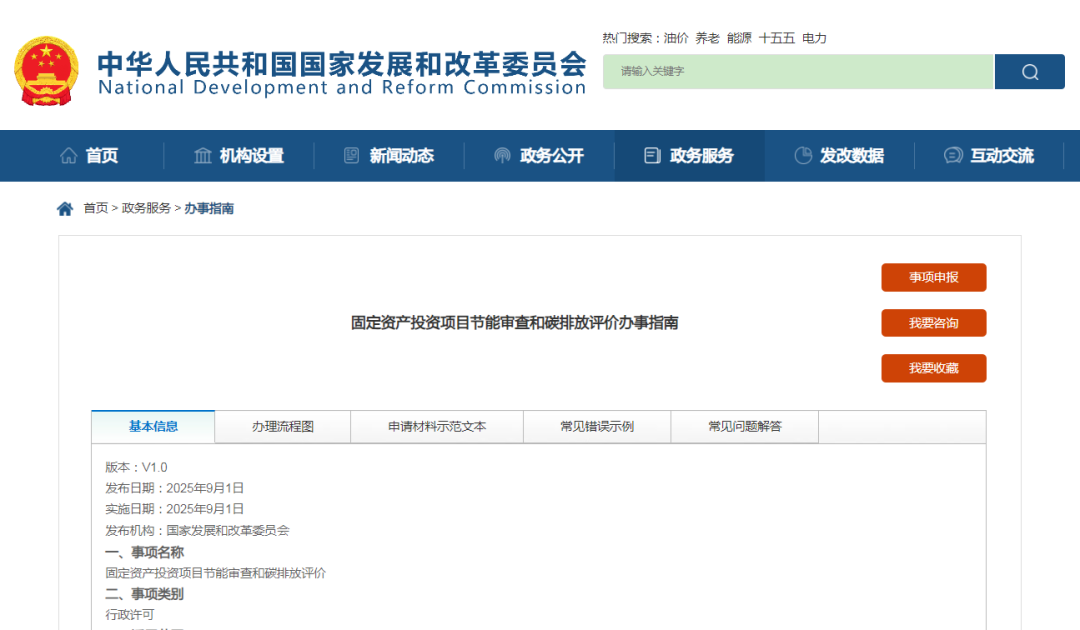Screen dimensions: 1080x630
Task: Switch to the 办理流程图 tab
Action: (282, 427)
